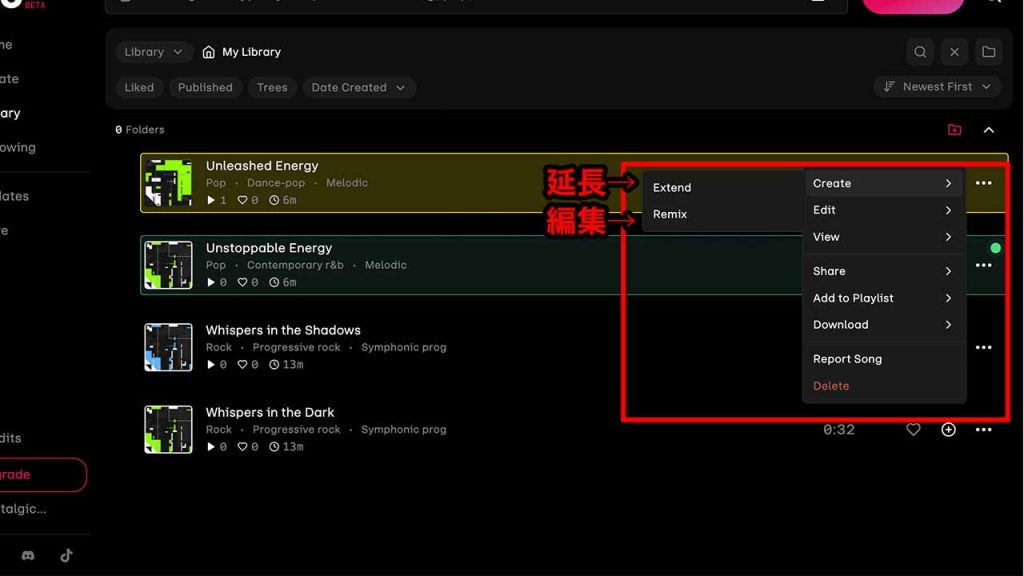The image size is (1024, 576).
Task: Click Progressive rock tag on Whispers in the Dark
Action: (x=296, y=430)
